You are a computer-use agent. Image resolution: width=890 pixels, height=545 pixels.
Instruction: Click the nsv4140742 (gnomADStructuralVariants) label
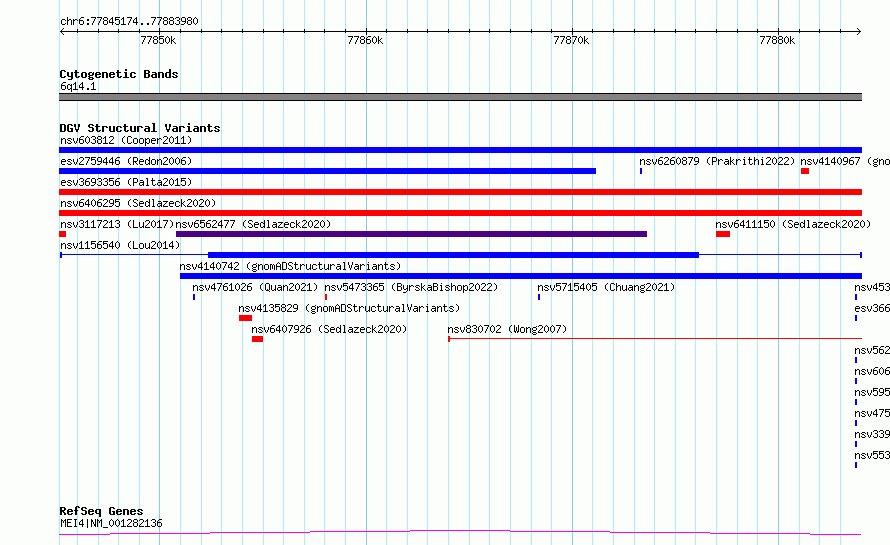point(290,266)
